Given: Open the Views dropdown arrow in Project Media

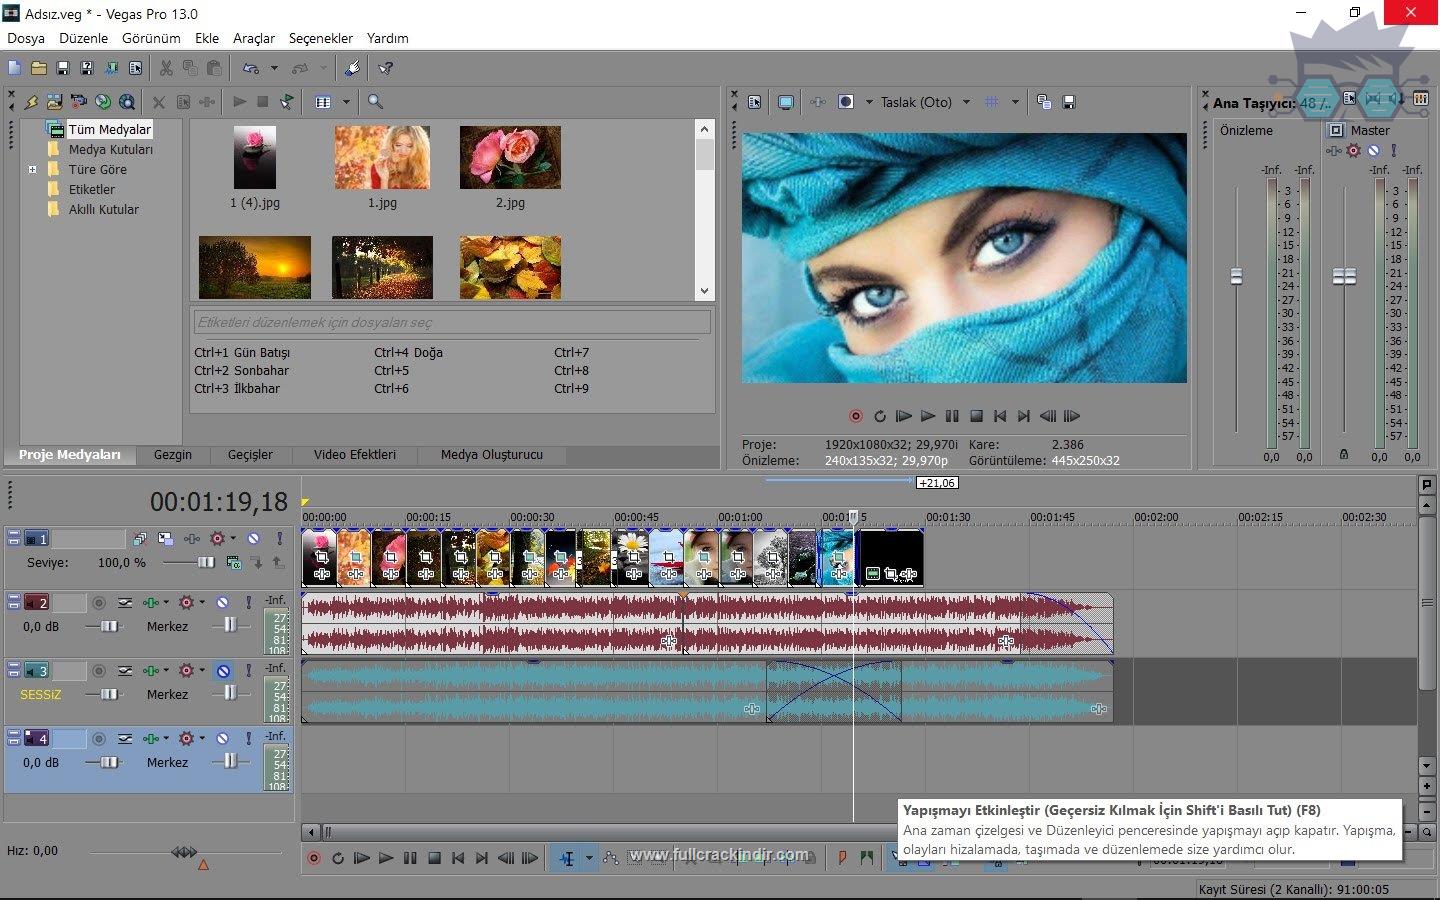Looking at the screenshot, I should (346, 102).
